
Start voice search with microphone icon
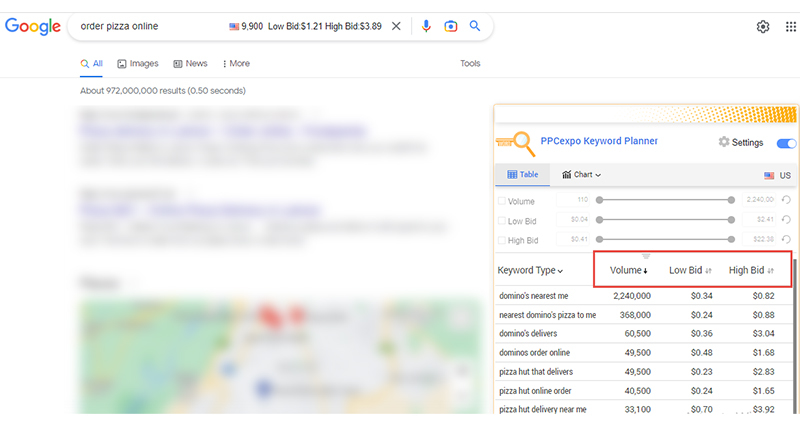(x=426, y=26)
